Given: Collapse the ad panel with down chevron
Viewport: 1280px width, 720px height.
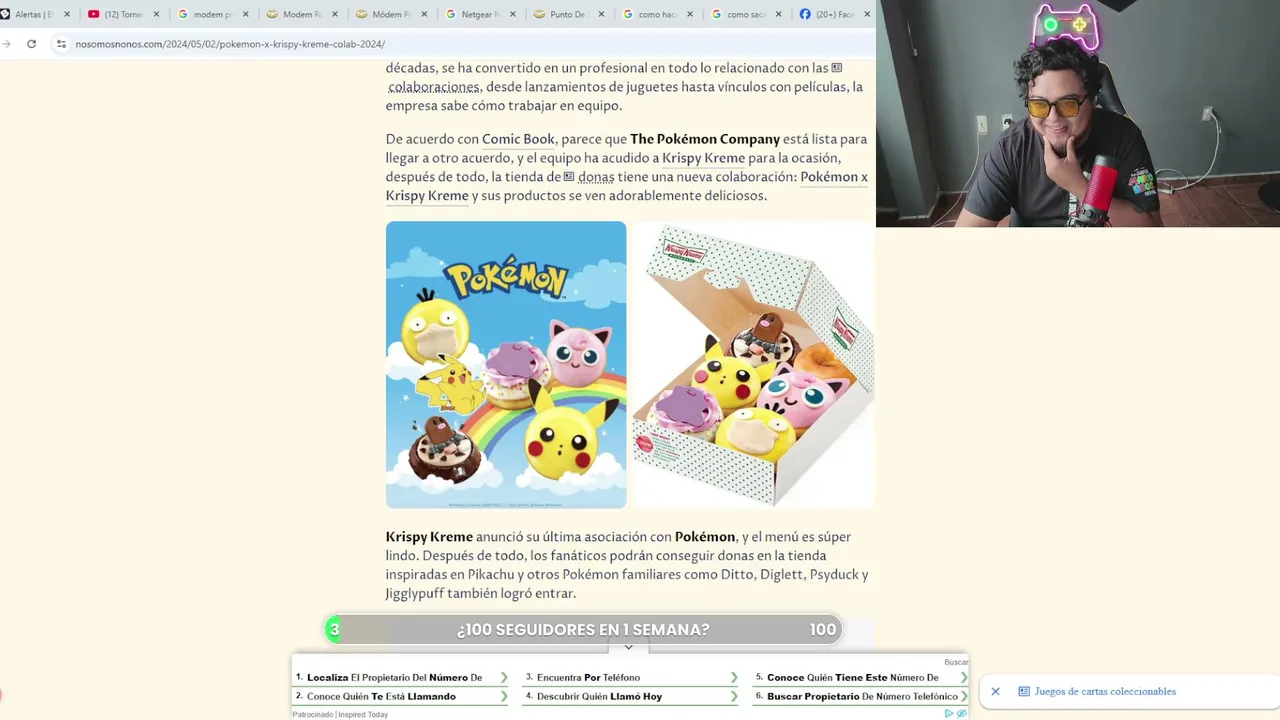Looking at the screenshot, I should [x=628, y=647].
